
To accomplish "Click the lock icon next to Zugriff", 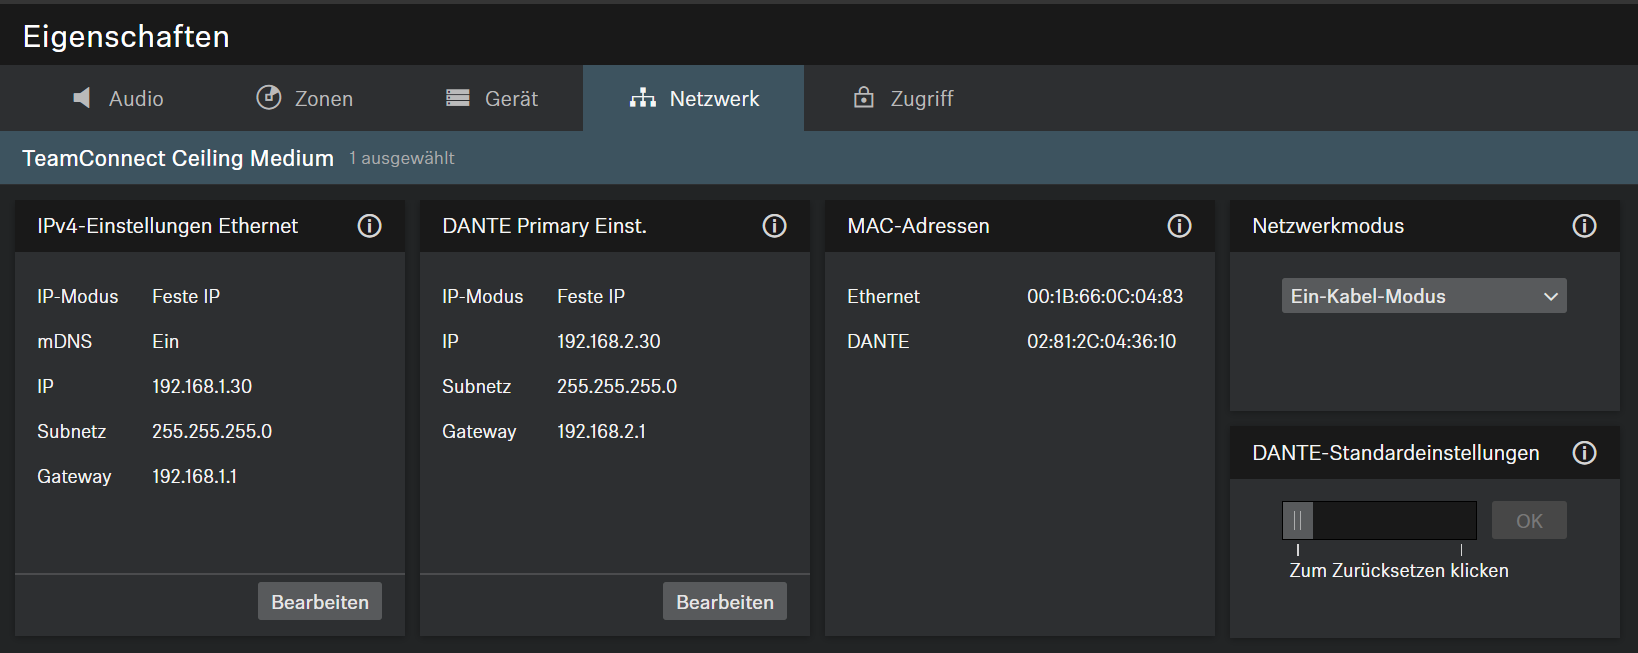I will 863,97.
